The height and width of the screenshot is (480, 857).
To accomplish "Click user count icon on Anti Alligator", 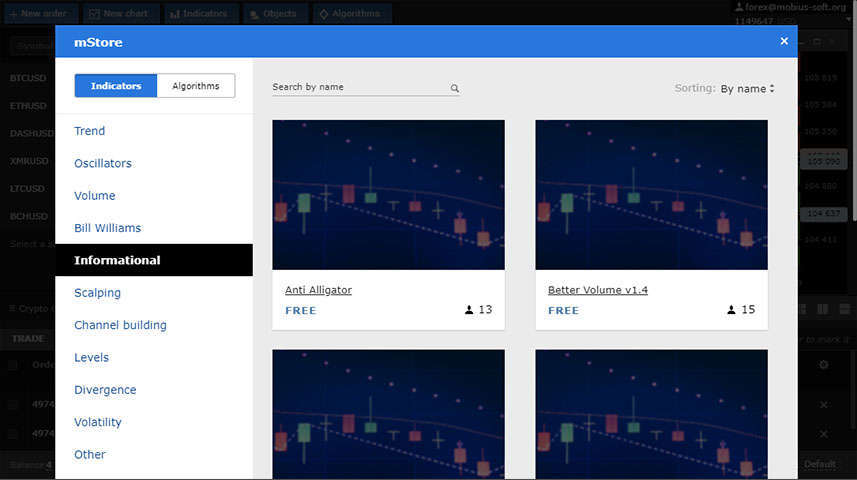I will (x=468, y=310).
